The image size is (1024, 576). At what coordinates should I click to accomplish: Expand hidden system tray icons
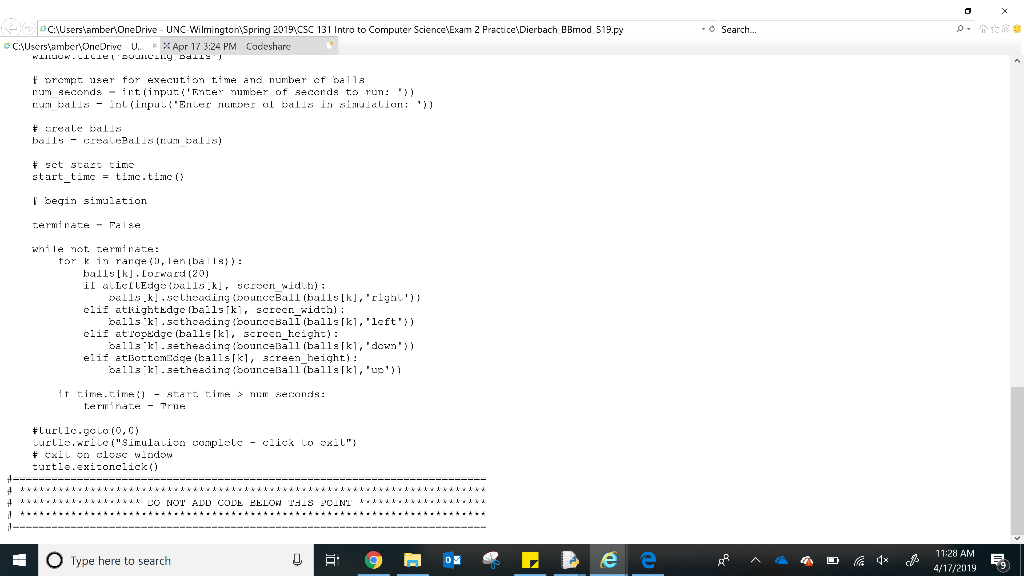756,560
